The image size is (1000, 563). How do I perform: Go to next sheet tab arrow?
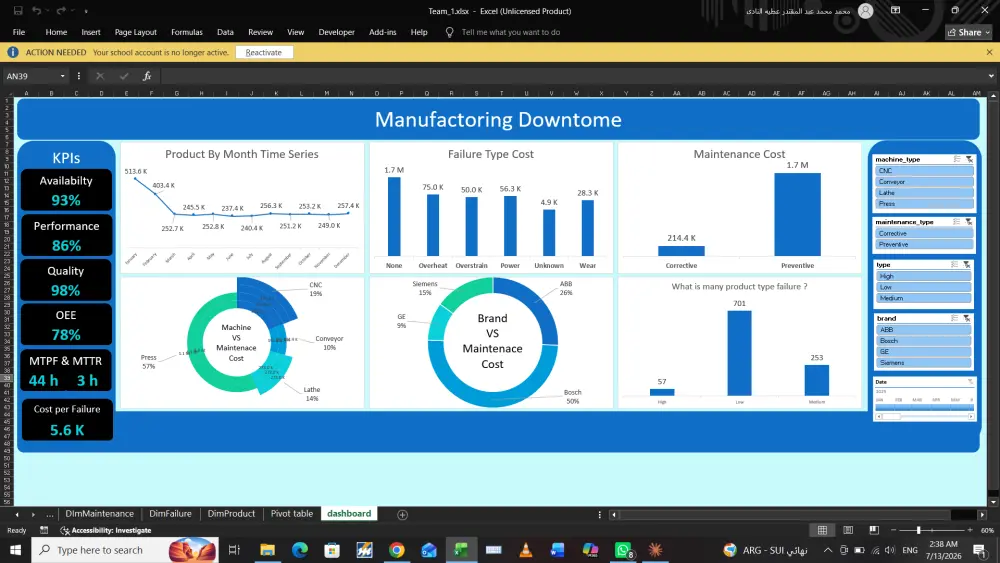pyautogui.click(x=33, y=514)
